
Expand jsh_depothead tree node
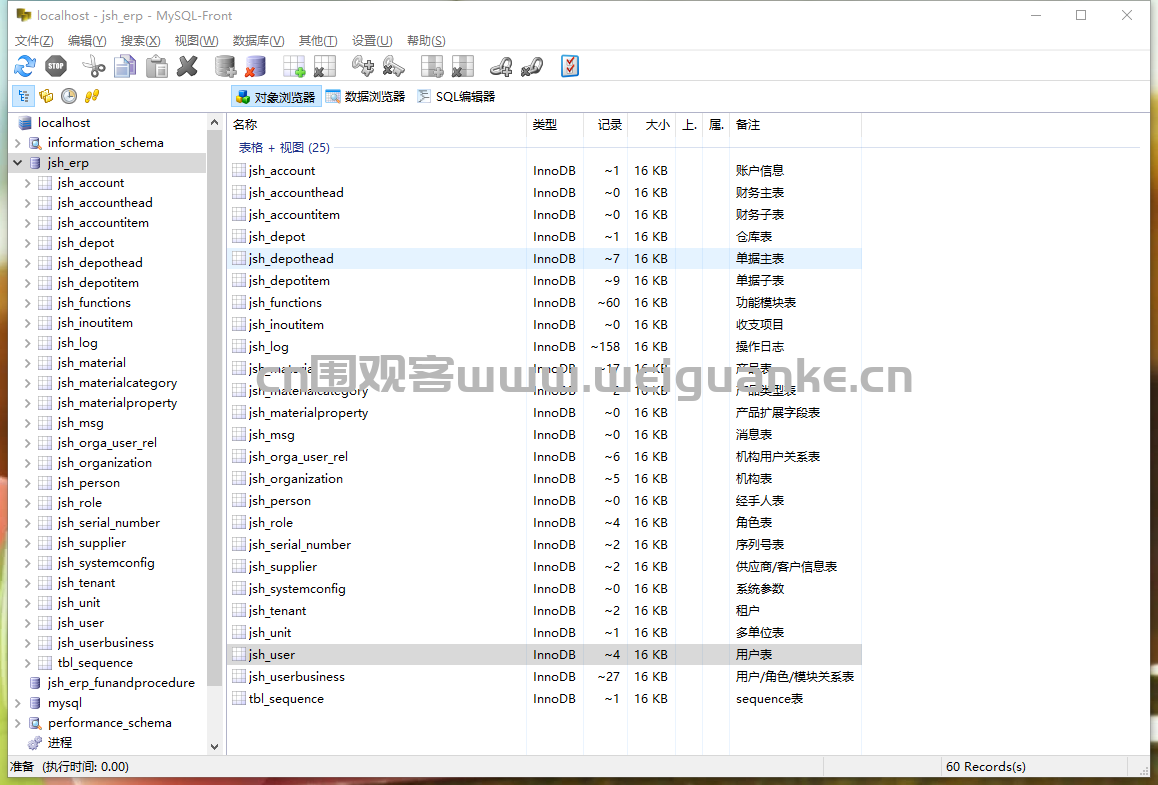(x=27, y=262)
